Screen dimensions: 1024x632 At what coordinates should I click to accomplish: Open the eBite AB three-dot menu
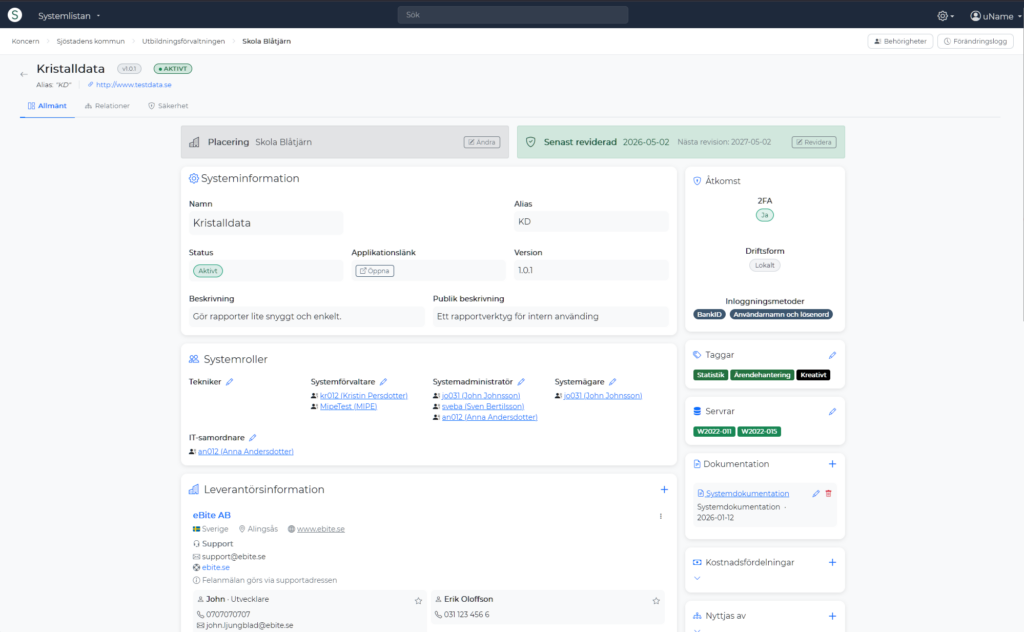661,516
